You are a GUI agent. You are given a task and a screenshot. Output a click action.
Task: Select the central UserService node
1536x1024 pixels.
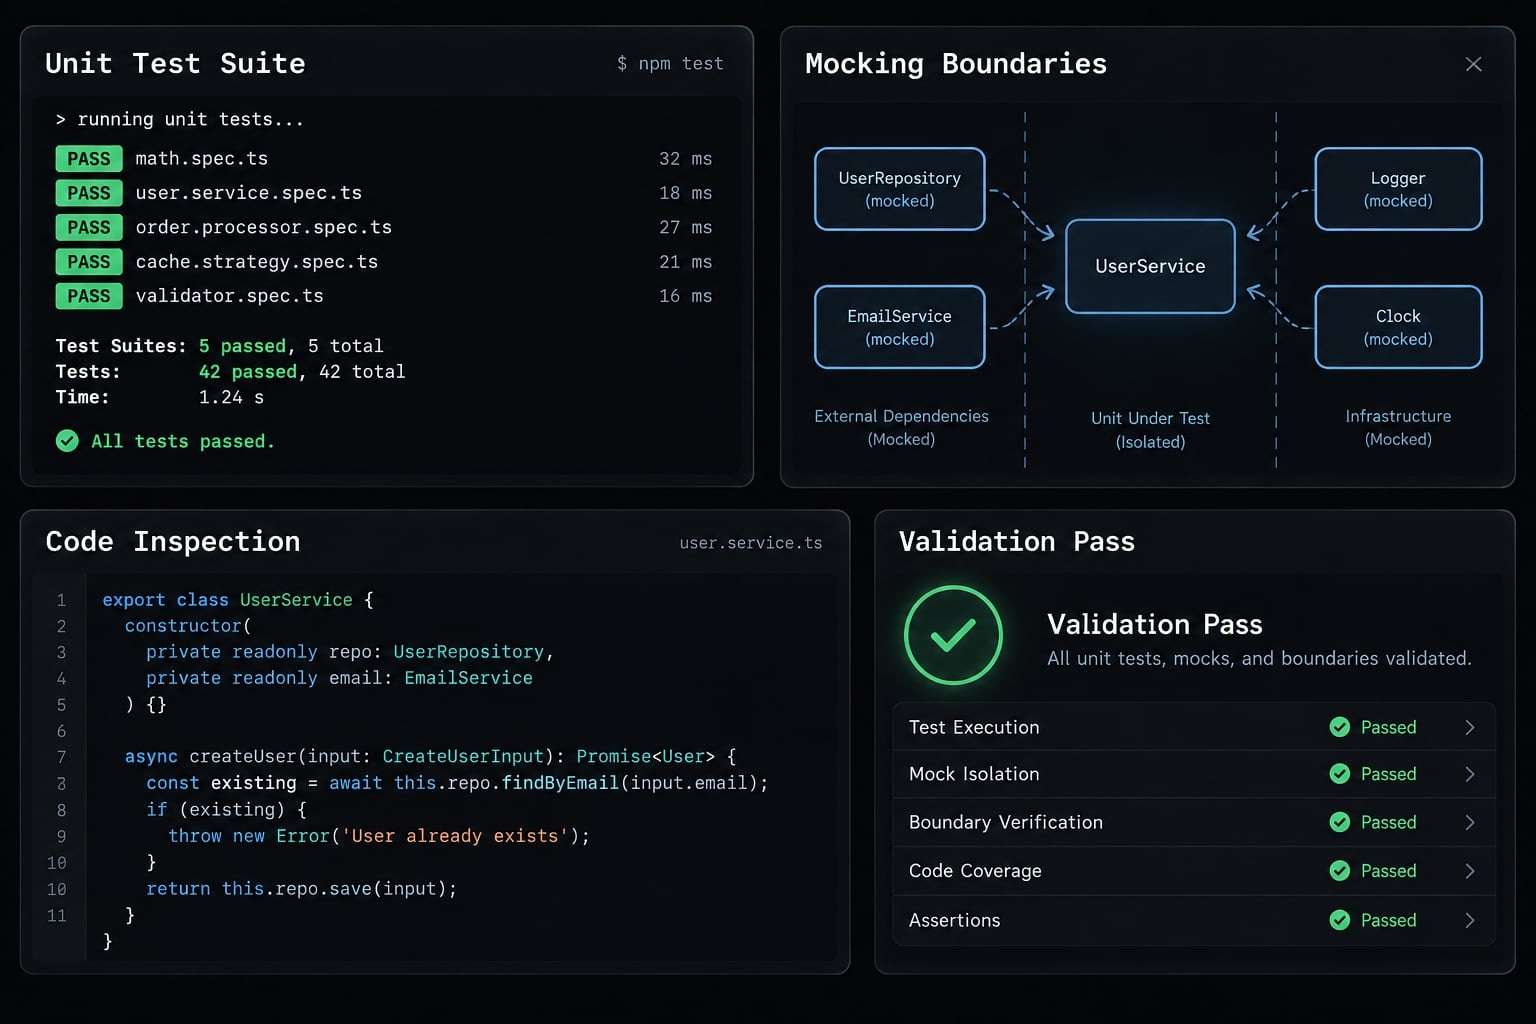click(x=1150, y=266)
